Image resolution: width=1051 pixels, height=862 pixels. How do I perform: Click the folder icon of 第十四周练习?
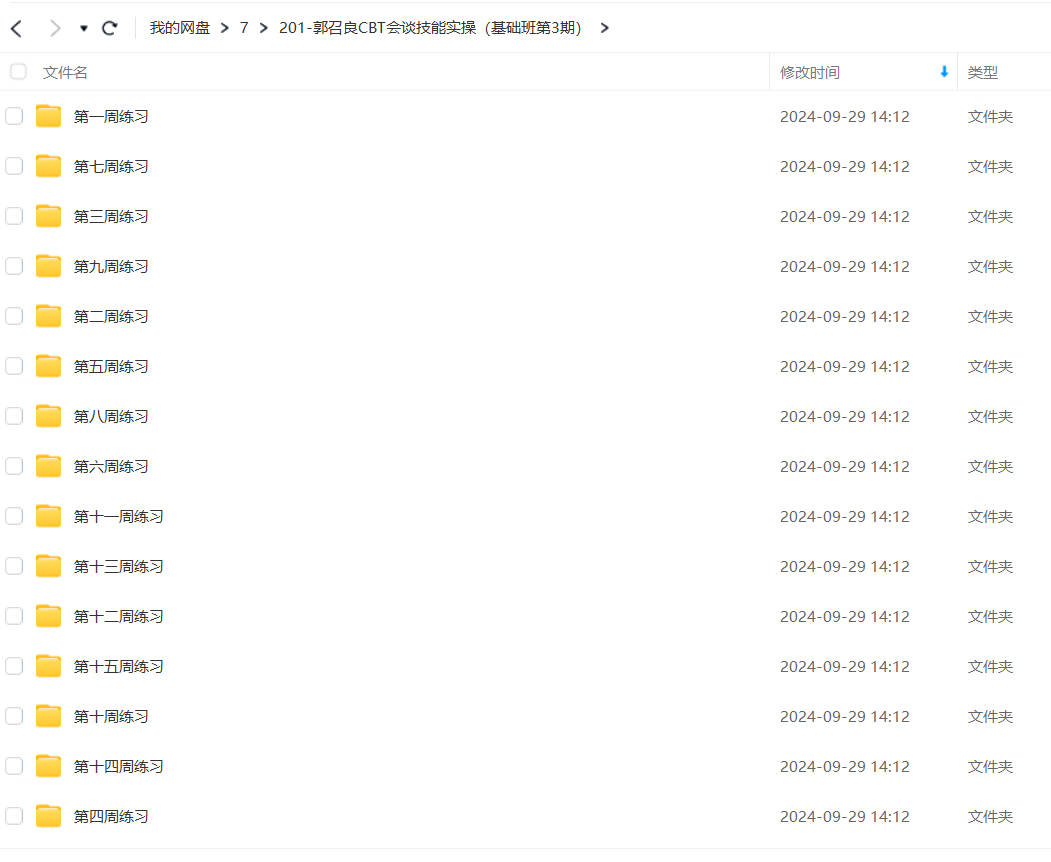click(x=48, y=766)
